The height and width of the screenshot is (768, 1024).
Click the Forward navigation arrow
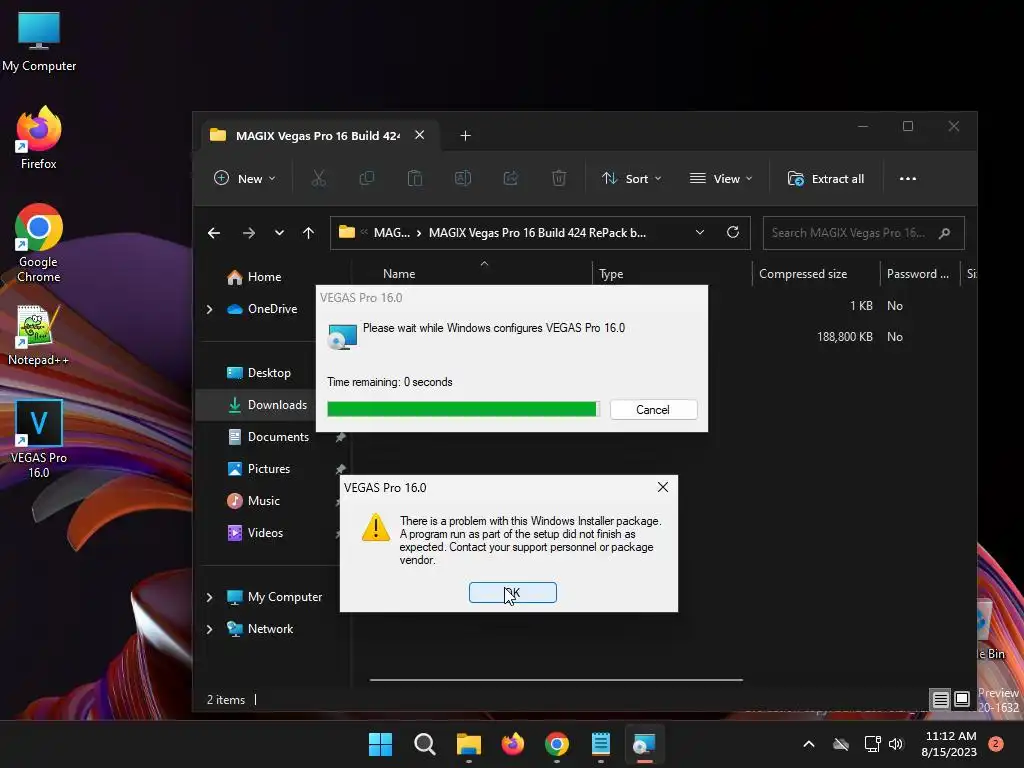click(249, 233)
